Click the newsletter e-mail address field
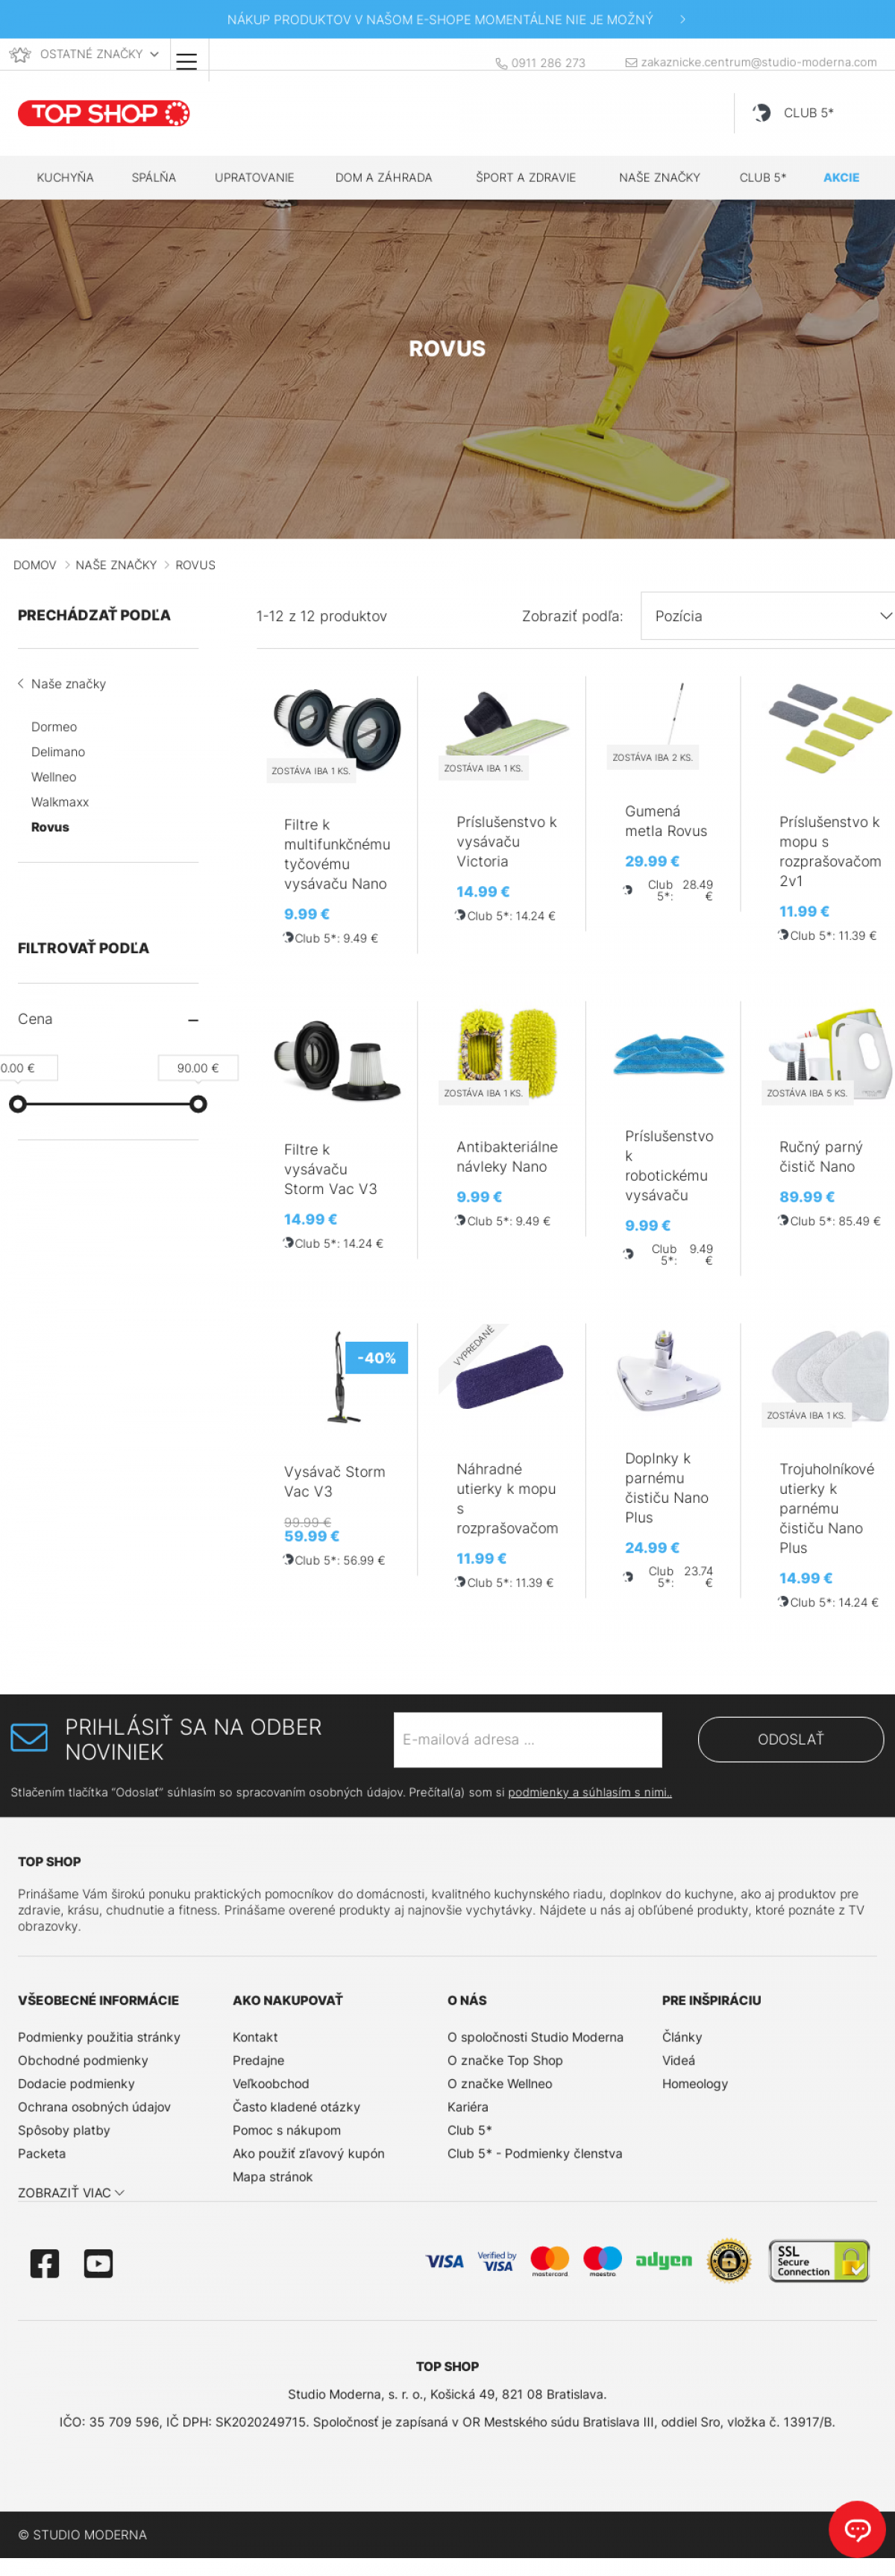This screenshot has width=895, height=2576. point(527,1739)
